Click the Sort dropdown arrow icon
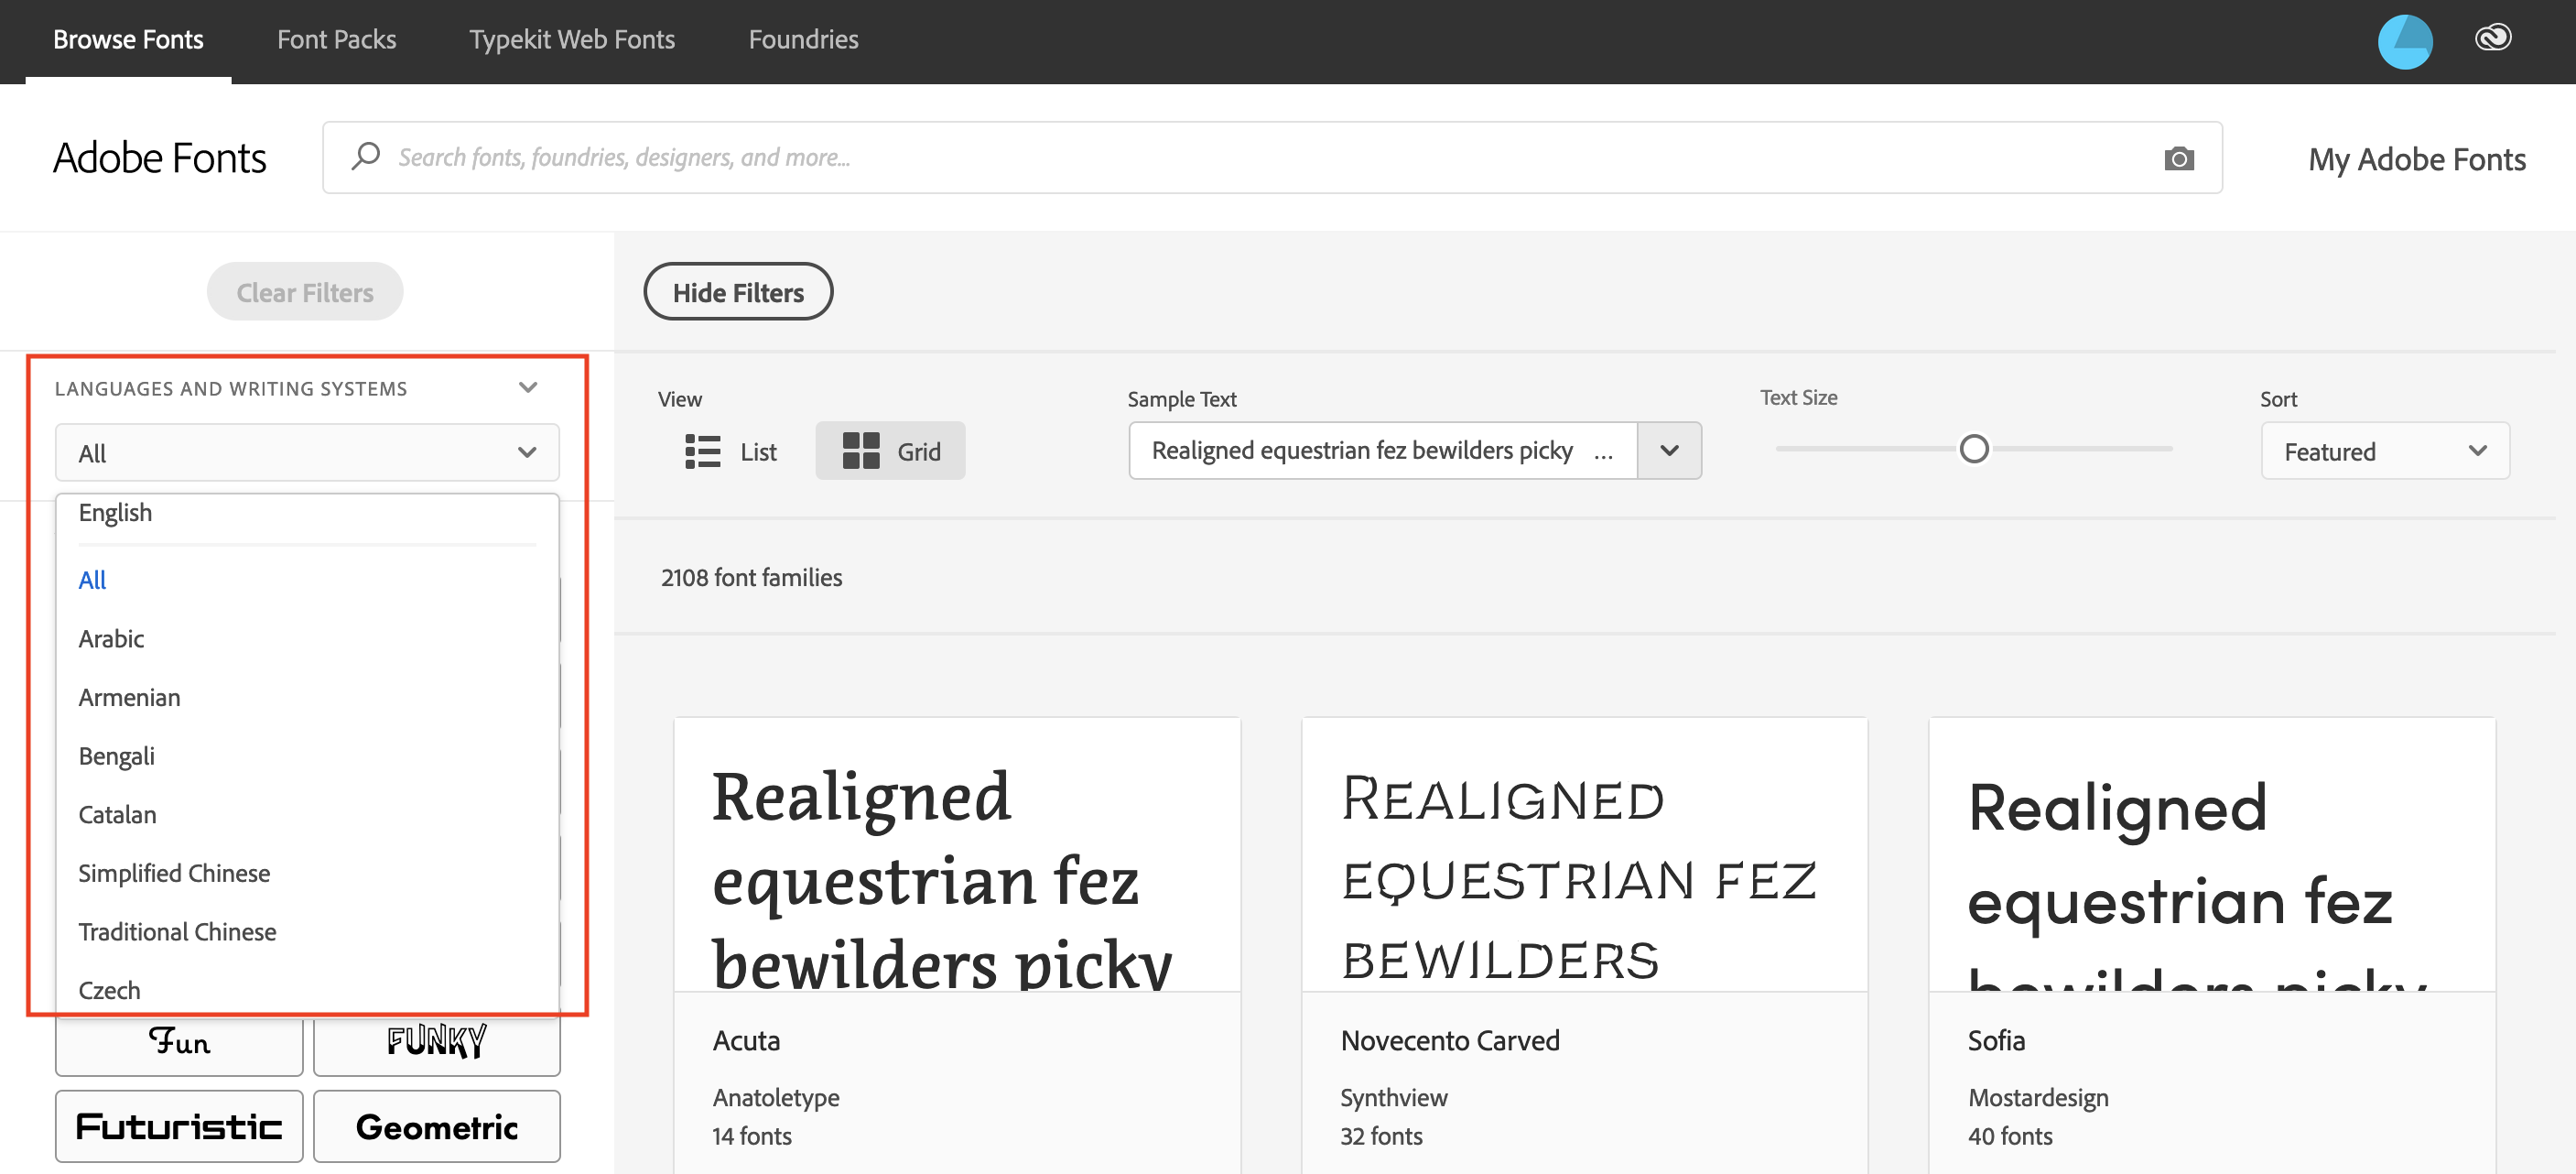Image resolution: width=2576 pixels, height=1174 pixels. [2479, 451]
